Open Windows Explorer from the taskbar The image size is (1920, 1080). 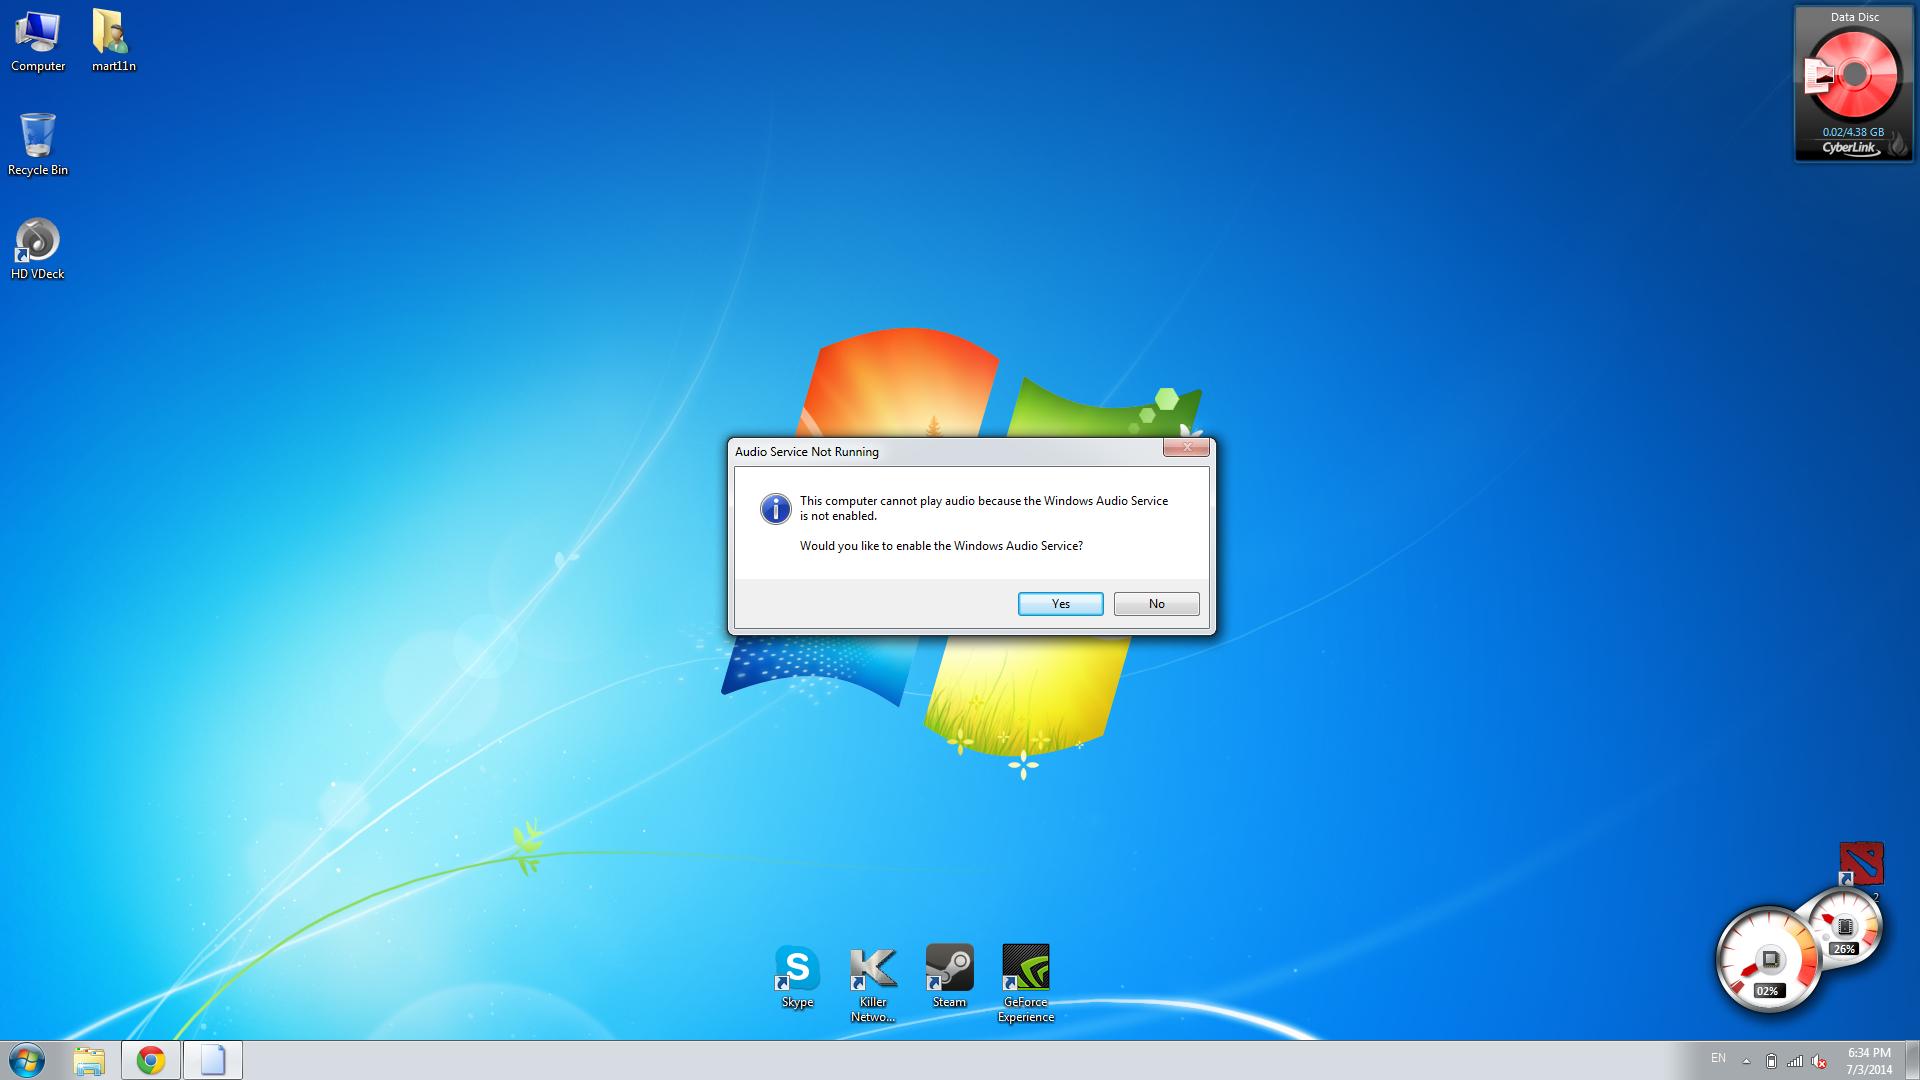click(89, 1060)
